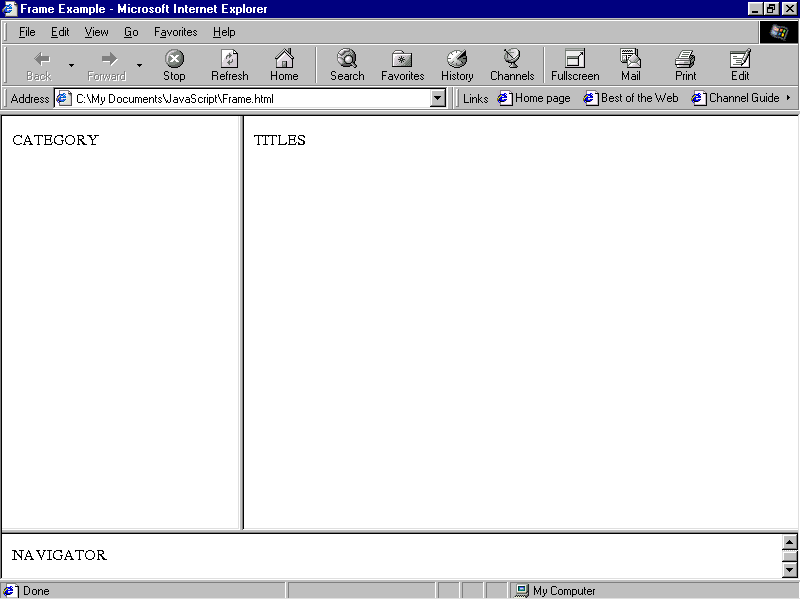Open the Channels pane

coord(512,65)
